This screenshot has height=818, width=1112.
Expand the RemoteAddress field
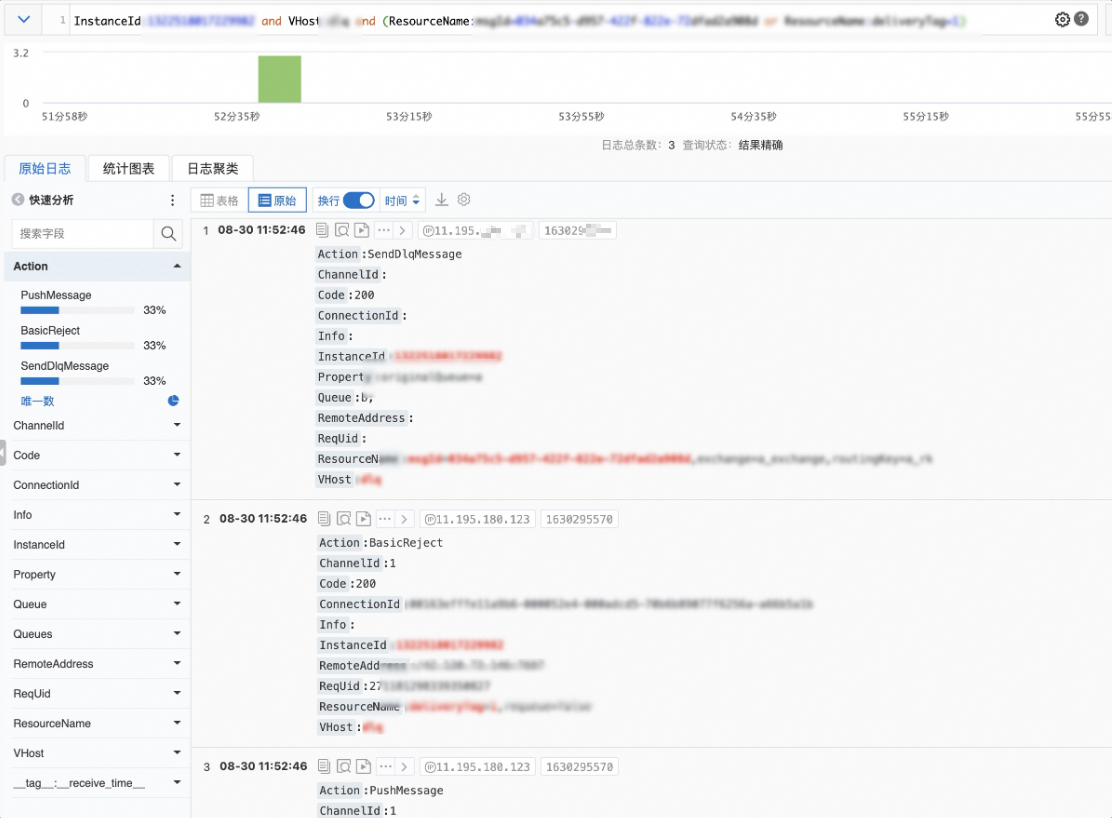[x=96, y=663]
